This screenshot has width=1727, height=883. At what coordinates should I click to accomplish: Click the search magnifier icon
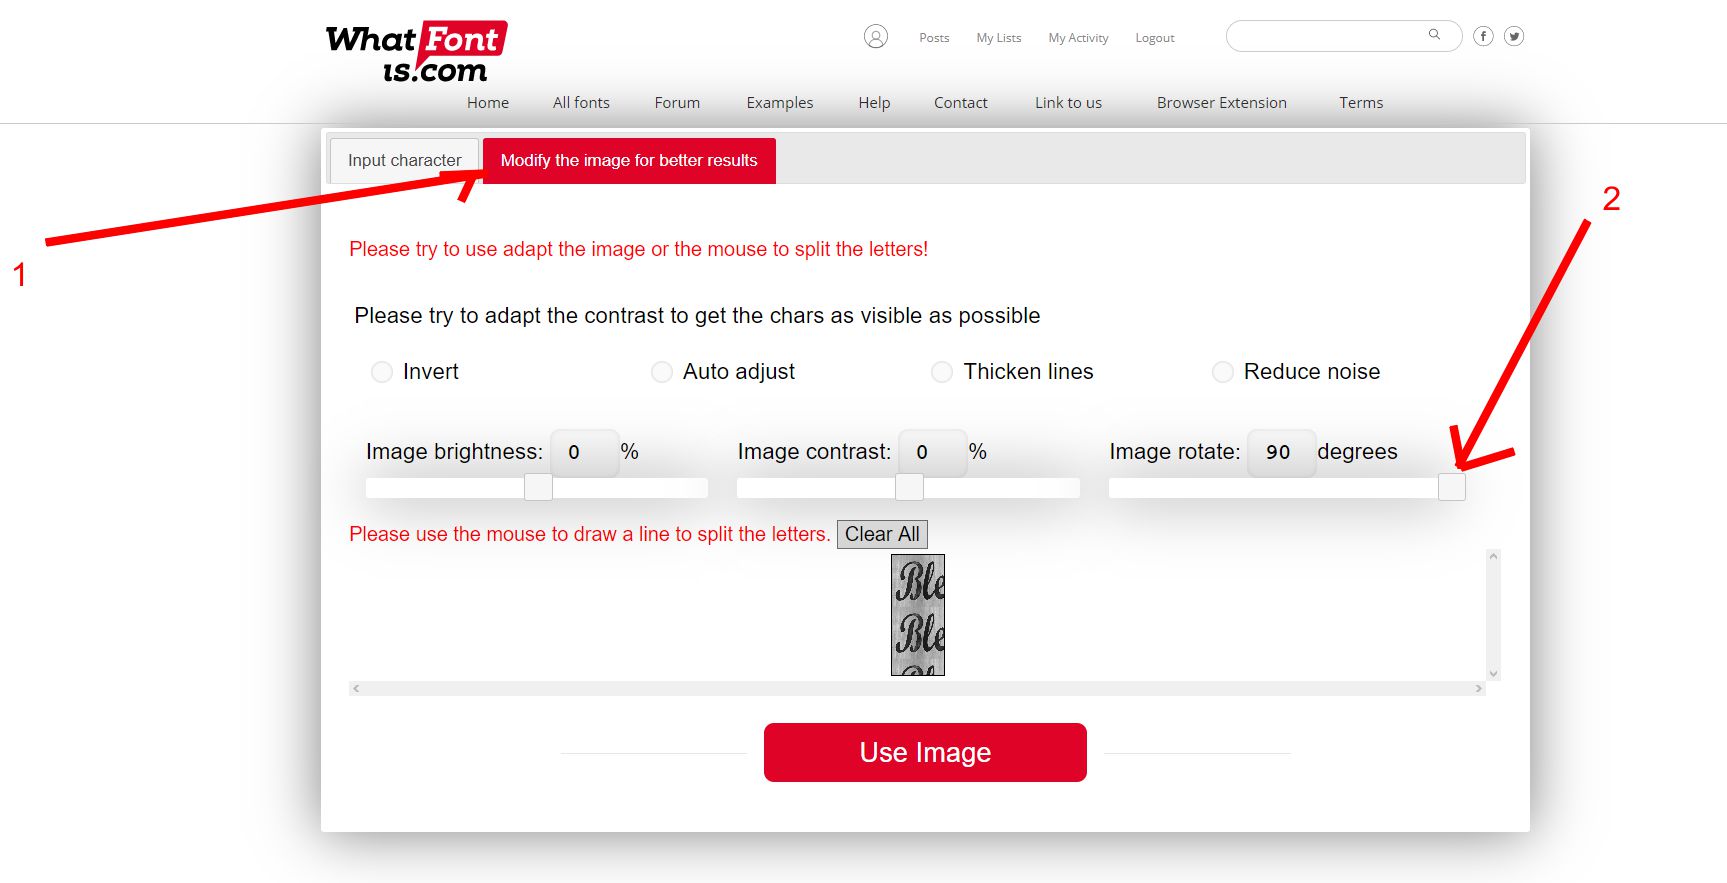pos(1434,35)
